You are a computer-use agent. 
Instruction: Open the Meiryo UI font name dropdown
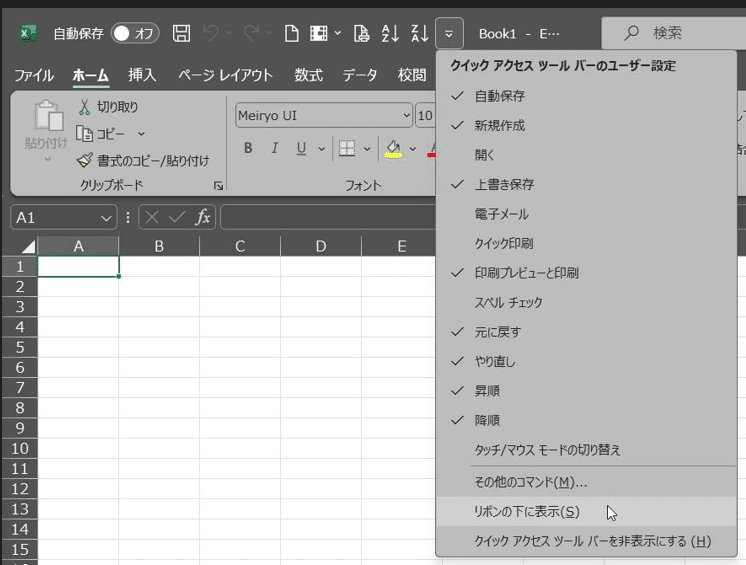click(x=406, y=116)
